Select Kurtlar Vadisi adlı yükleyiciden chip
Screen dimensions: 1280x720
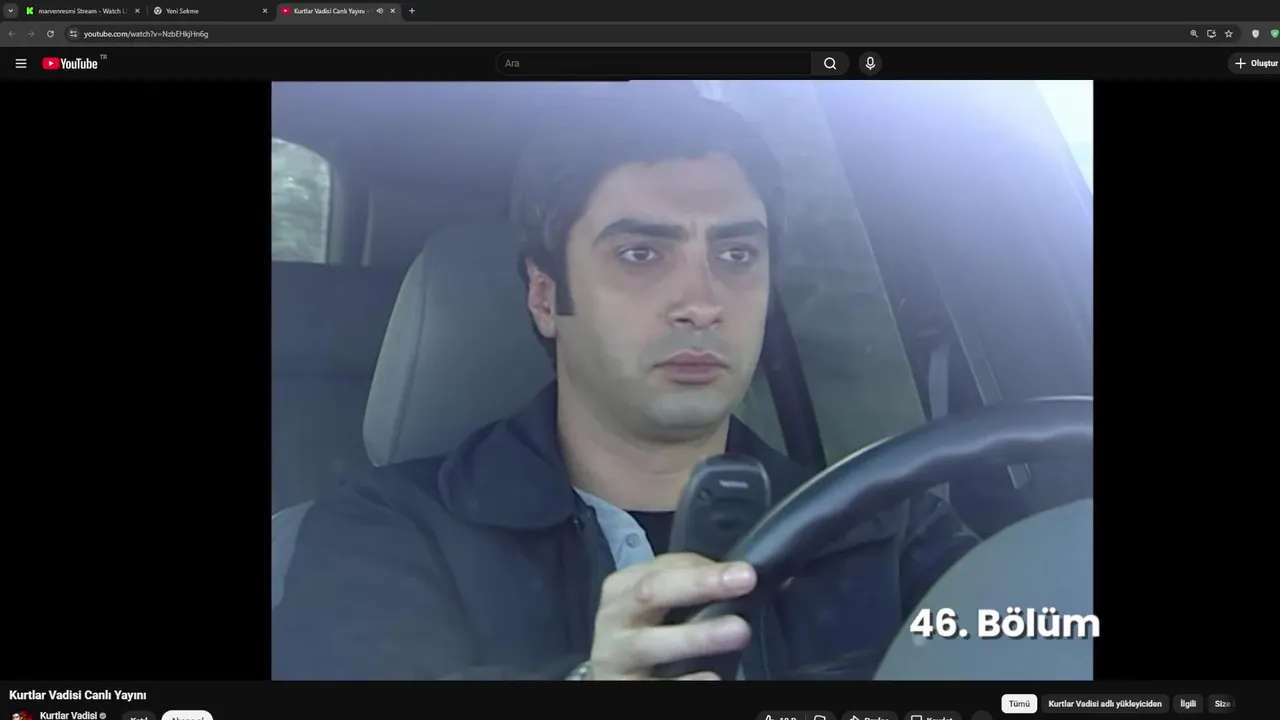click(x=1105, y=704)
